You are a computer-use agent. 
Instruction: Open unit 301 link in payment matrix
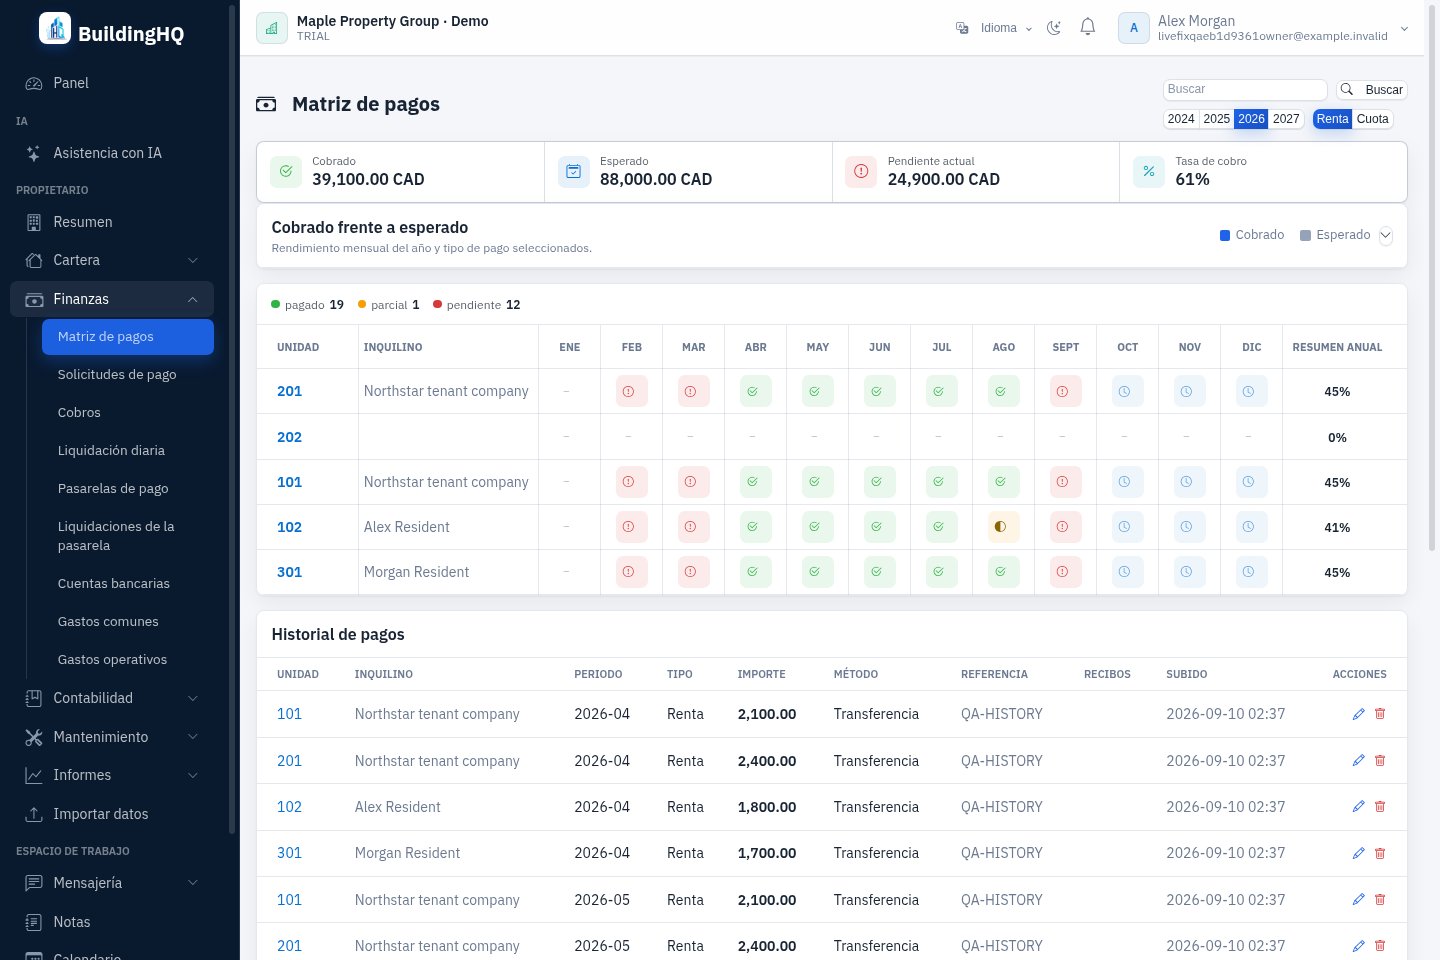coord(289,572)
